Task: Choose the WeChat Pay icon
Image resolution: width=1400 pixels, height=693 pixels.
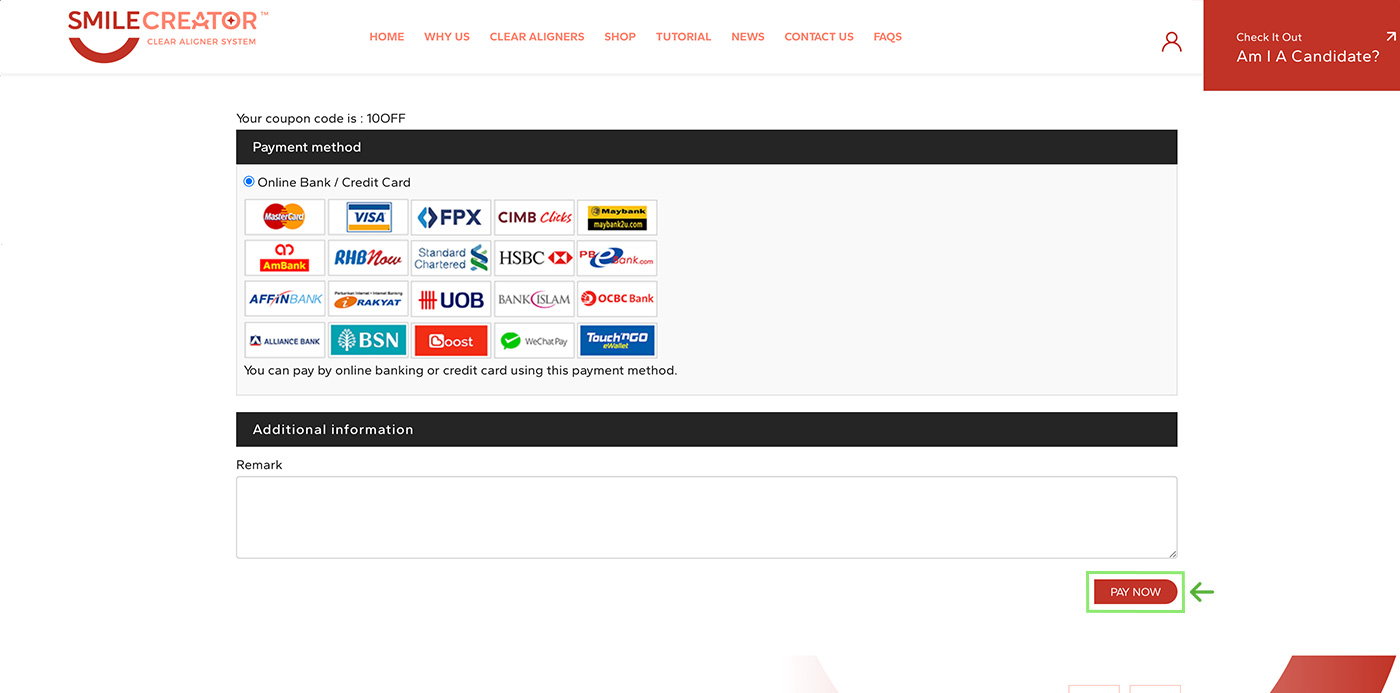Action: coord(534,341)
